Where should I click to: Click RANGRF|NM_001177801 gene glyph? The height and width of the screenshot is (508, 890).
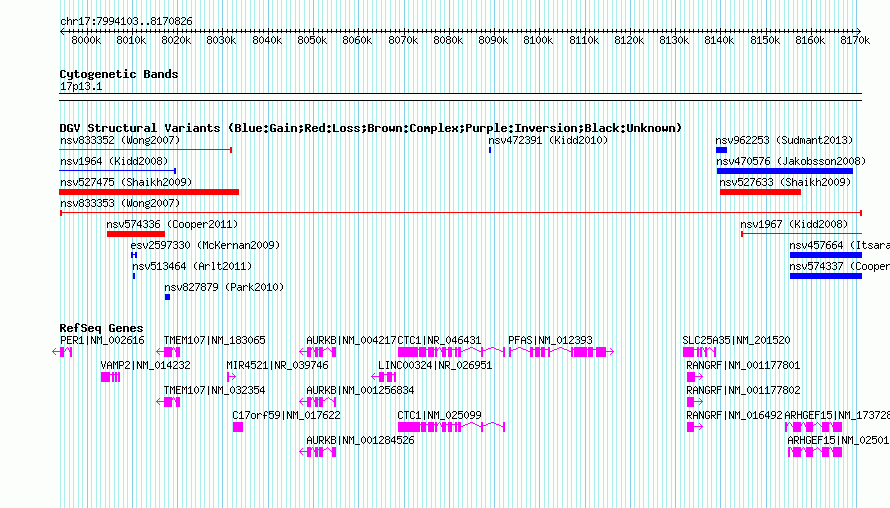tap(695, 377)
